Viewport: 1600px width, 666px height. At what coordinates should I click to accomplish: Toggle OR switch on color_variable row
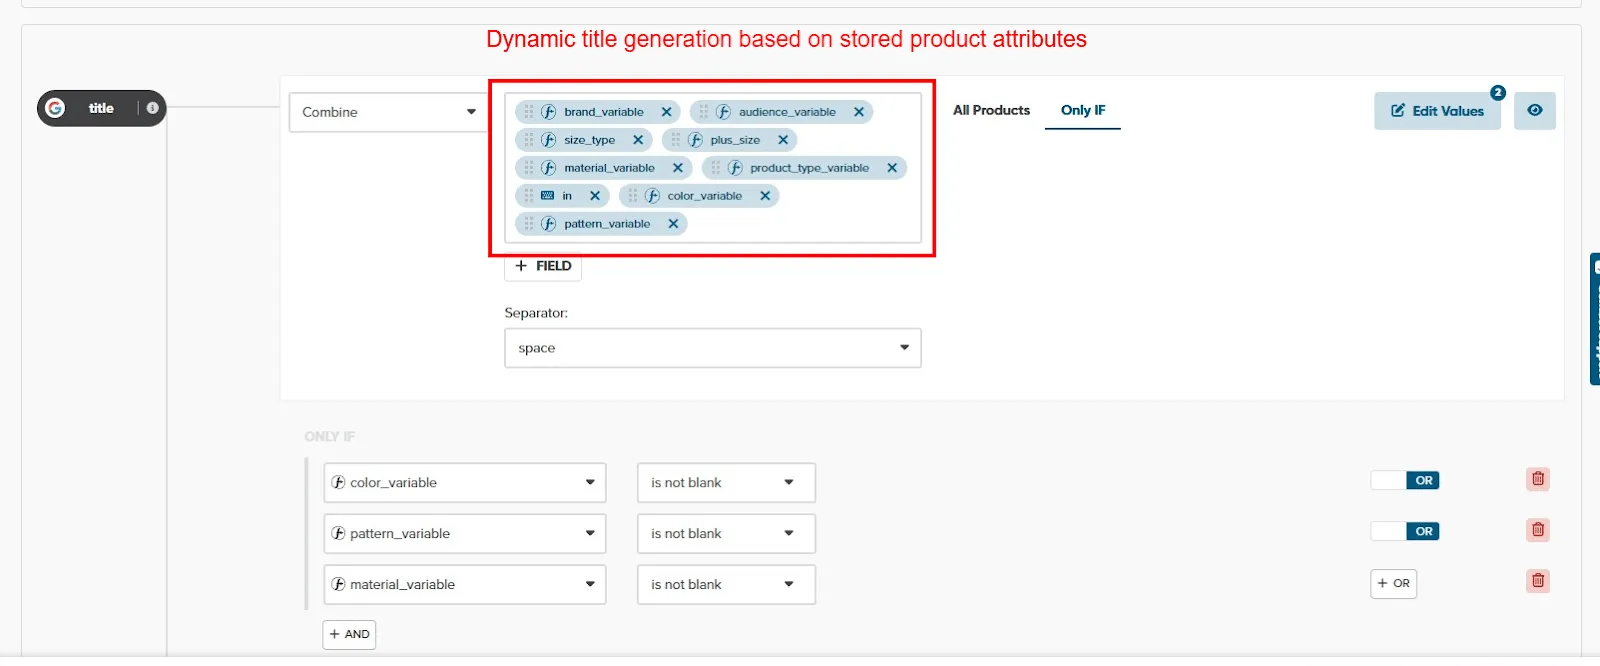coord(1405,481)
